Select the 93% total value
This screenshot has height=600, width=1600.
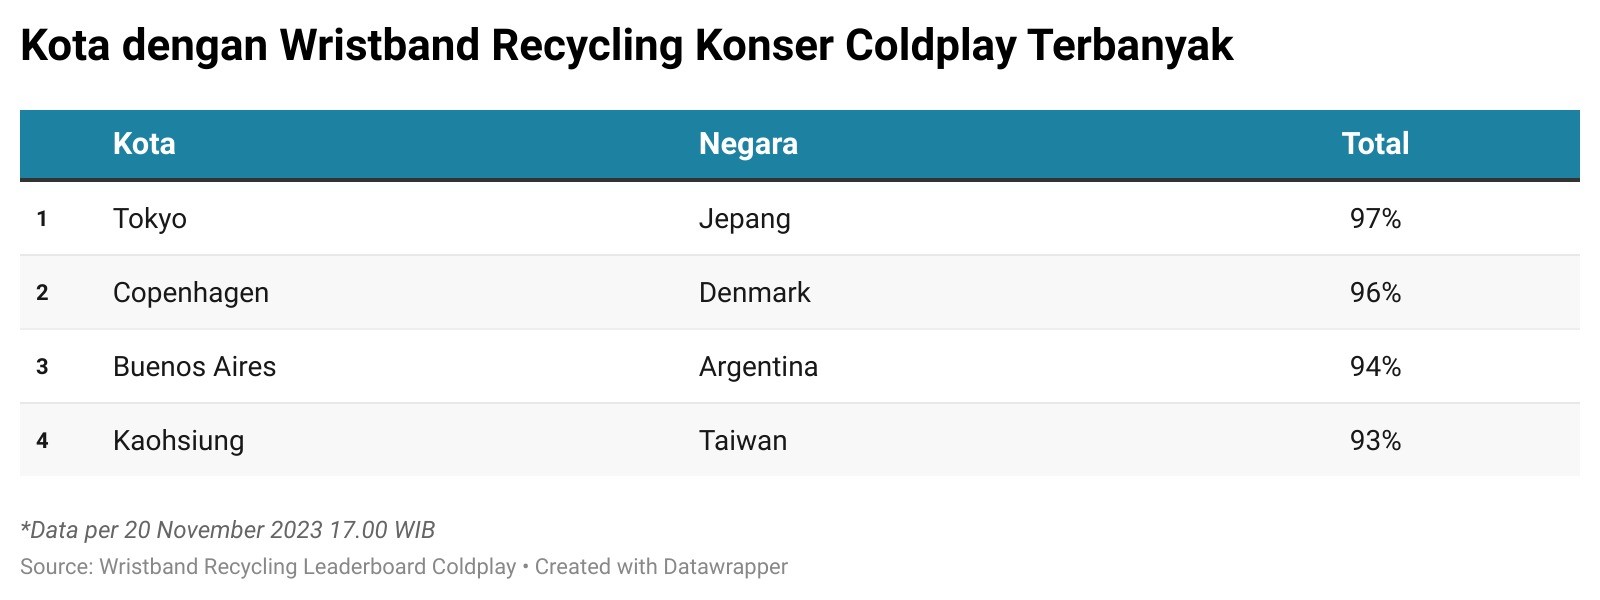coord(1375,441)
